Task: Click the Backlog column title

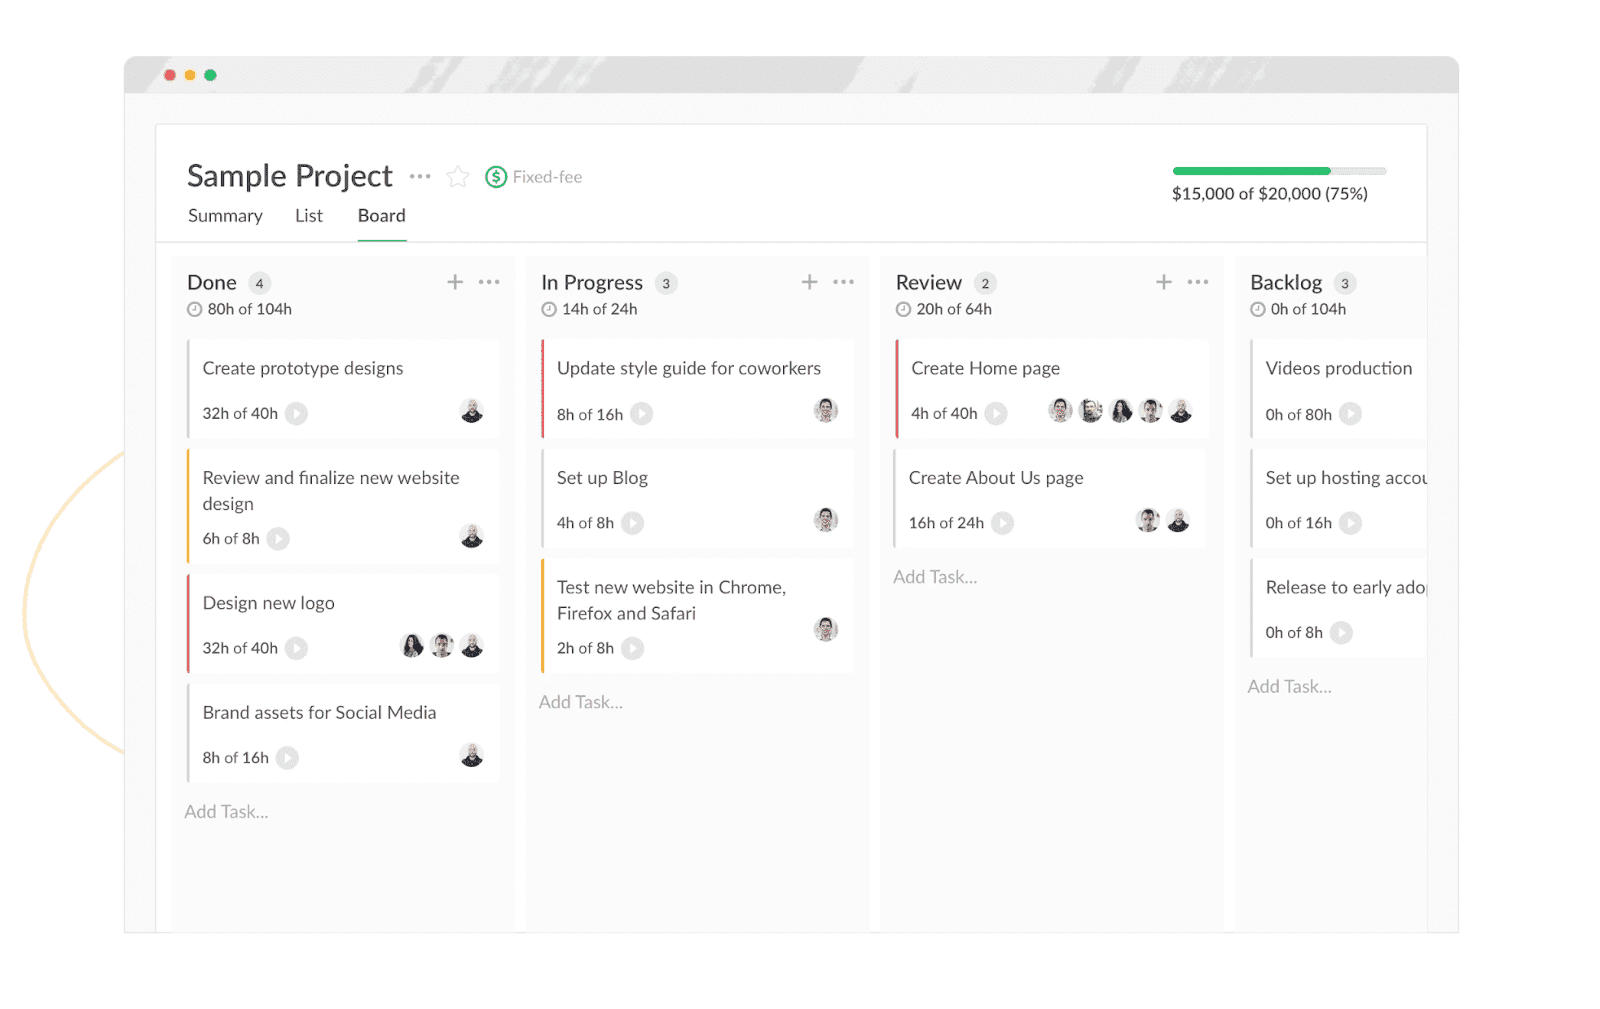Action: click(1286, 283)
